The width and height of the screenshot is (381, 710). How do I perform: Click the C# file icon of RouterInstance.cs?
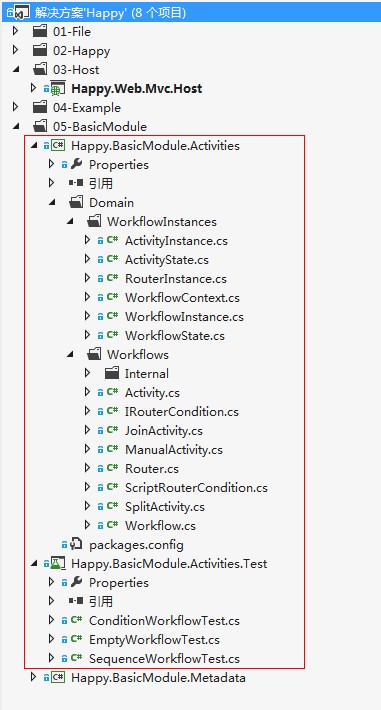tap(112, 278)
